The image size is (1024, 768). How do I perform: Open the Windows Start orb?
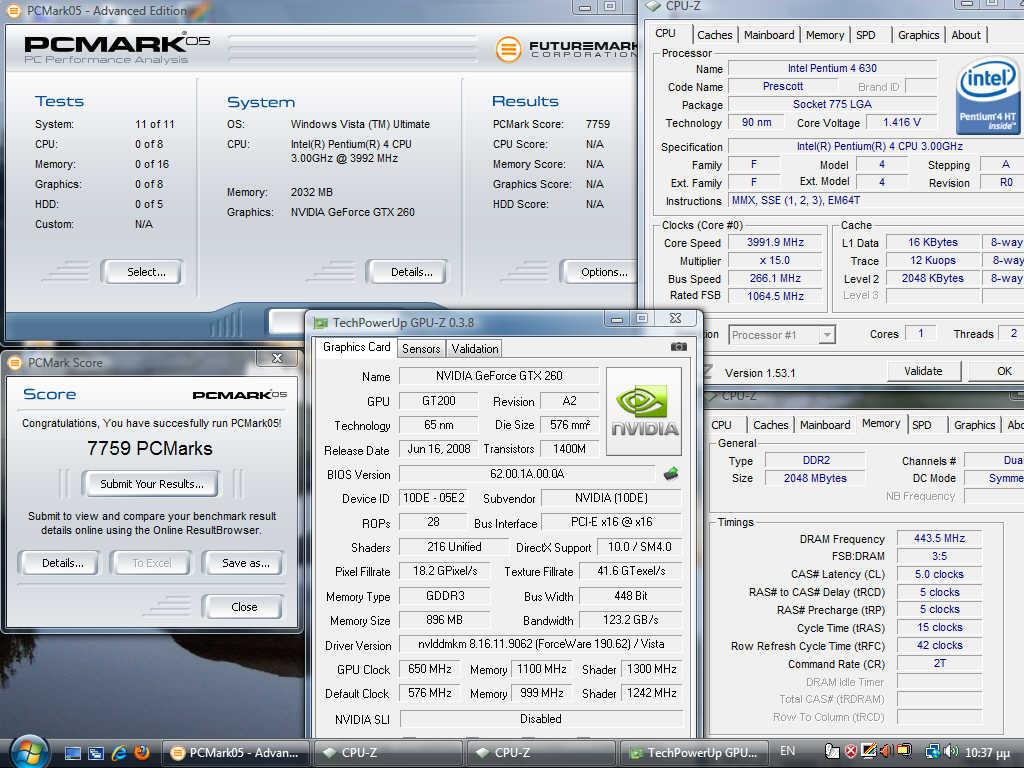click(x=29, y=753)
